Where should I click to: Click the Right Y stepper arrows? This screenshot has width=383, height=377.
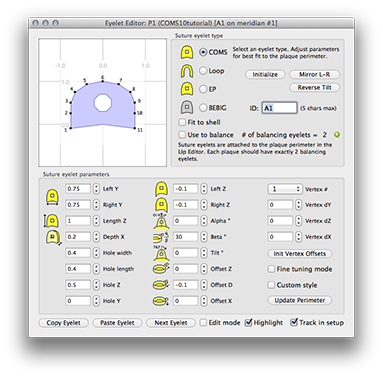coord(96,205)
